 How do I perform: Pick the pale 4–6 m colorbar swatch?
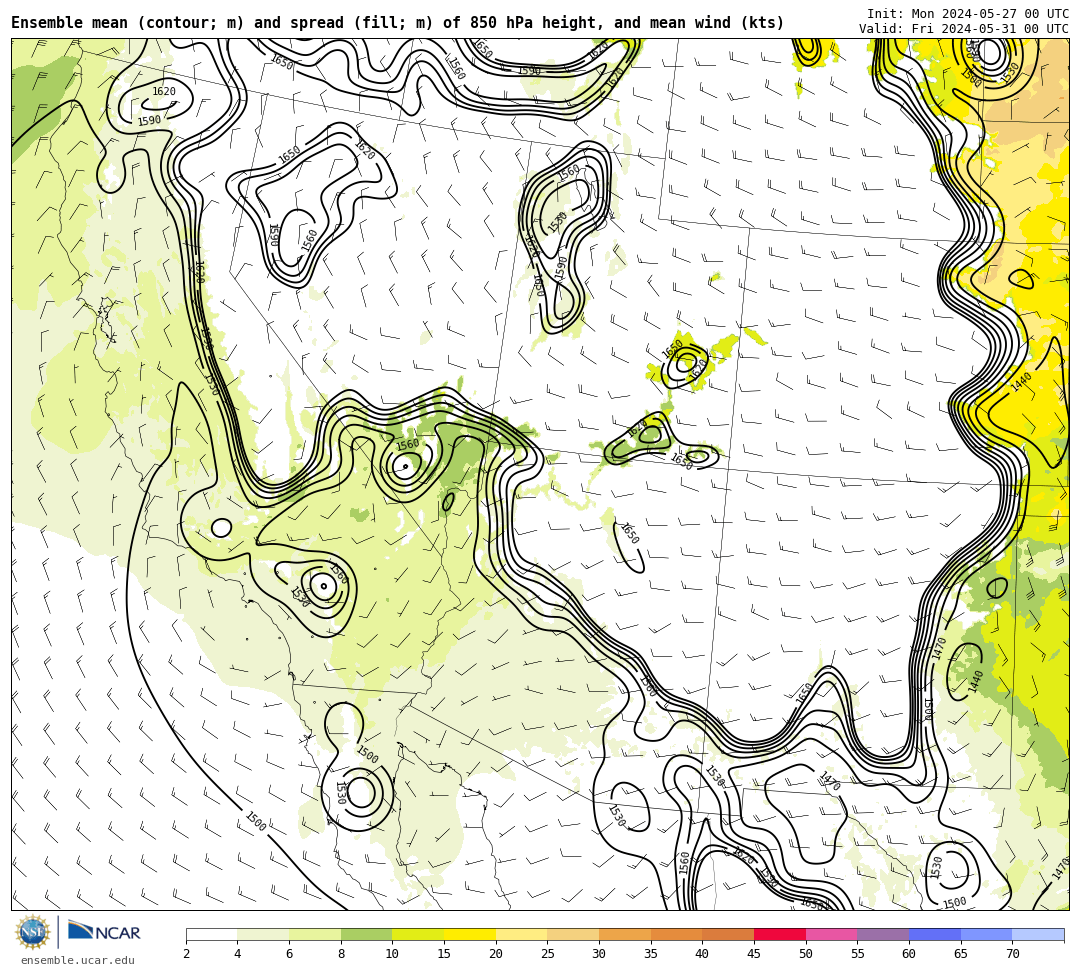[x=263, y=934]
